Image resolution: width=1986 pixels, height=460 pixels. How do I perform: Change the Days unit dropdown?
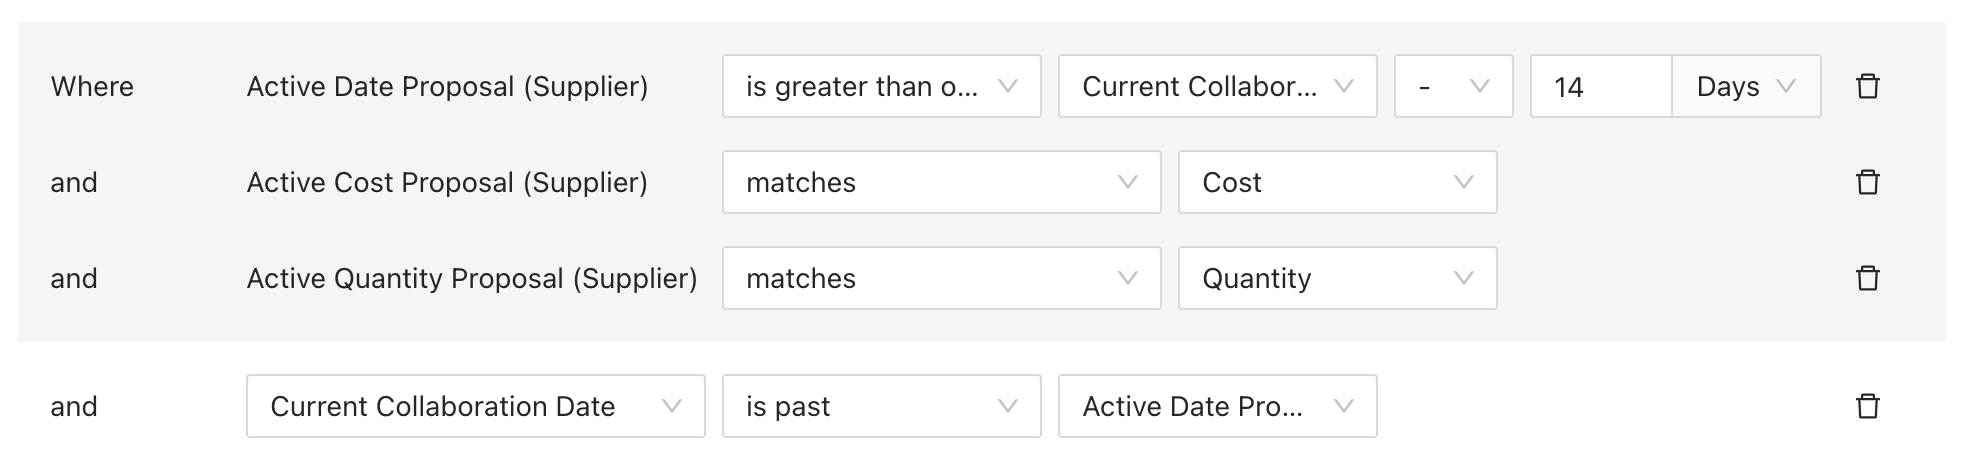(1746, 86)
